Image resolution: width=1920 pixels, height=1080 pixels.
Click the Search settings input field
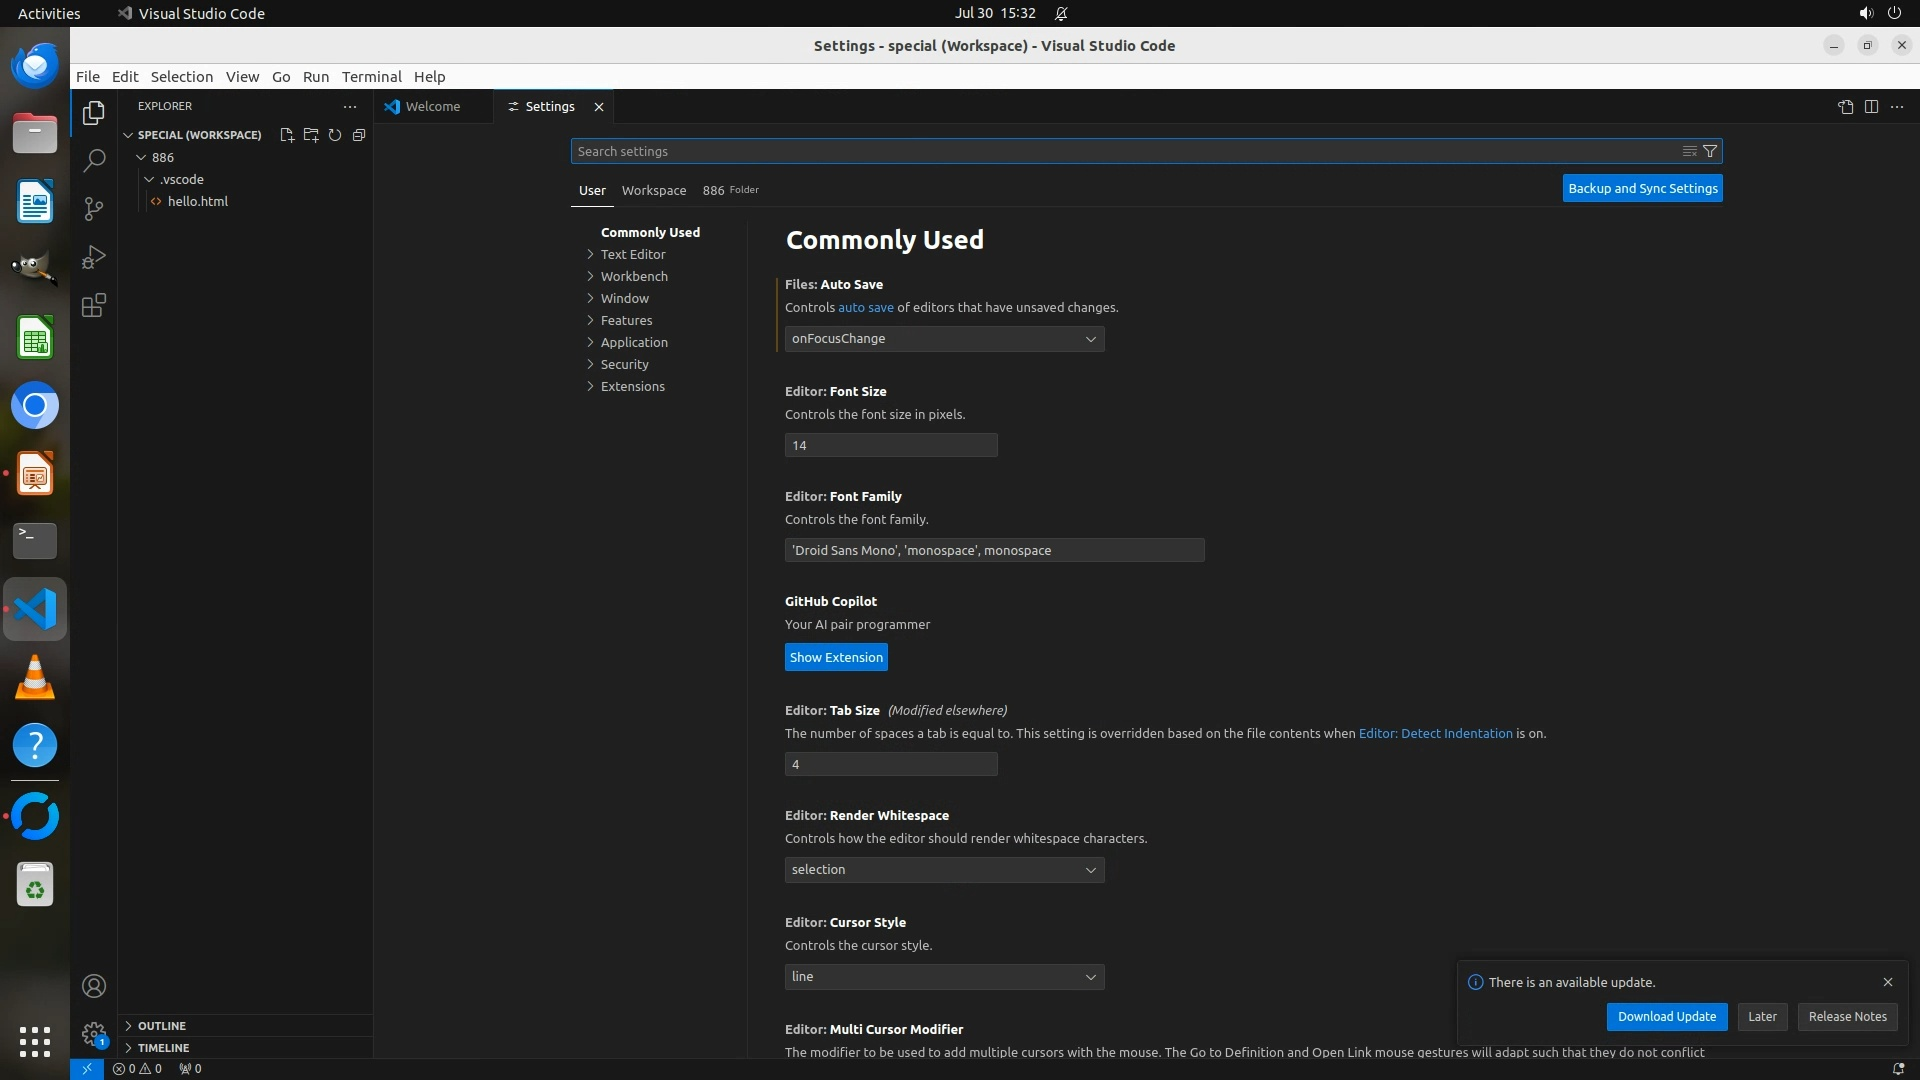coord(1120,151)
